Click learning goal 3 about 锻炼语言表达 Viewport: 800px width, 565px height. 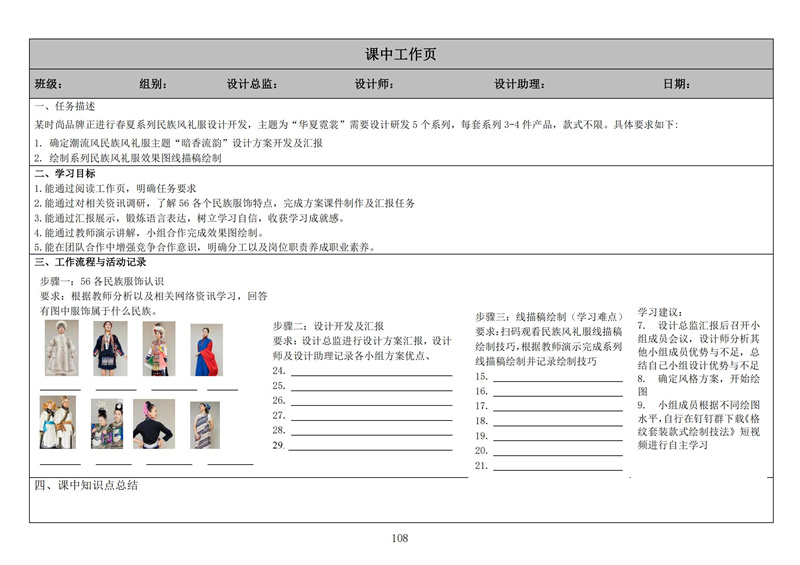tap(190, 218)
